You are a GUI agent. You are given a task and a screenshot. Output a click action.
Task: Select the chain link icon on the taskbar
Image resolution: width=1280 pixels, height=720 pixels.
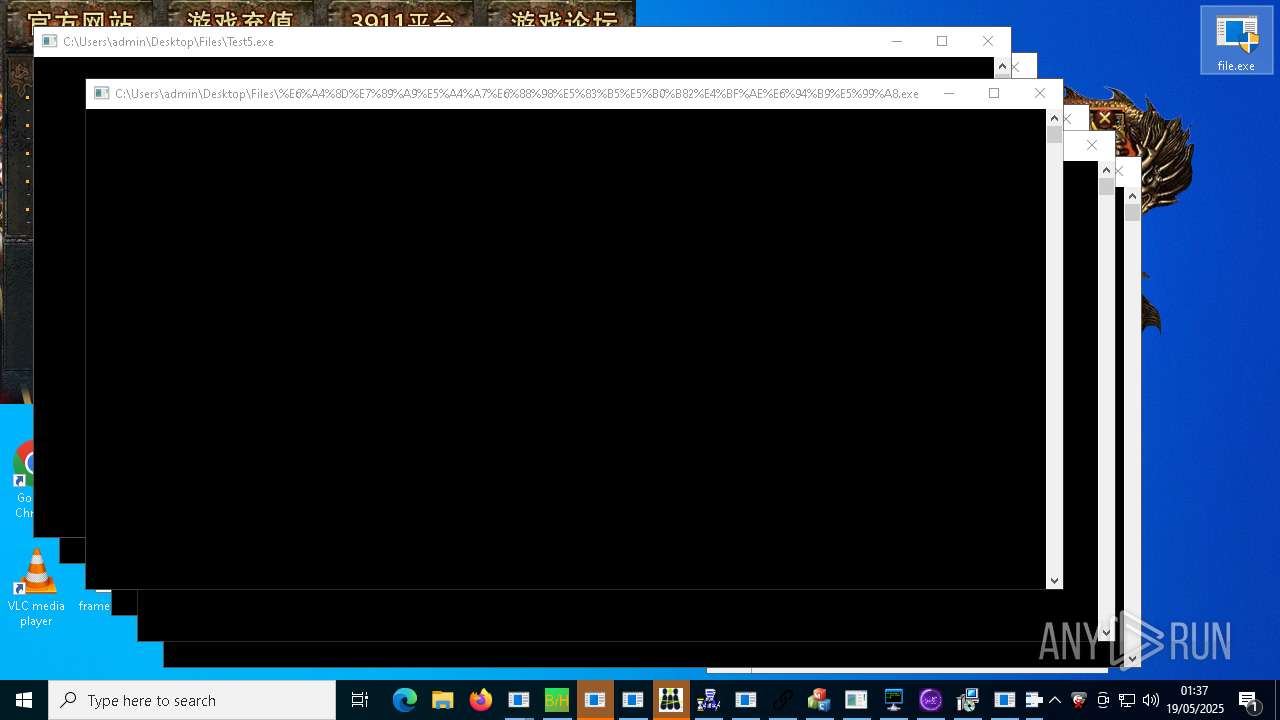click(781, 700)
